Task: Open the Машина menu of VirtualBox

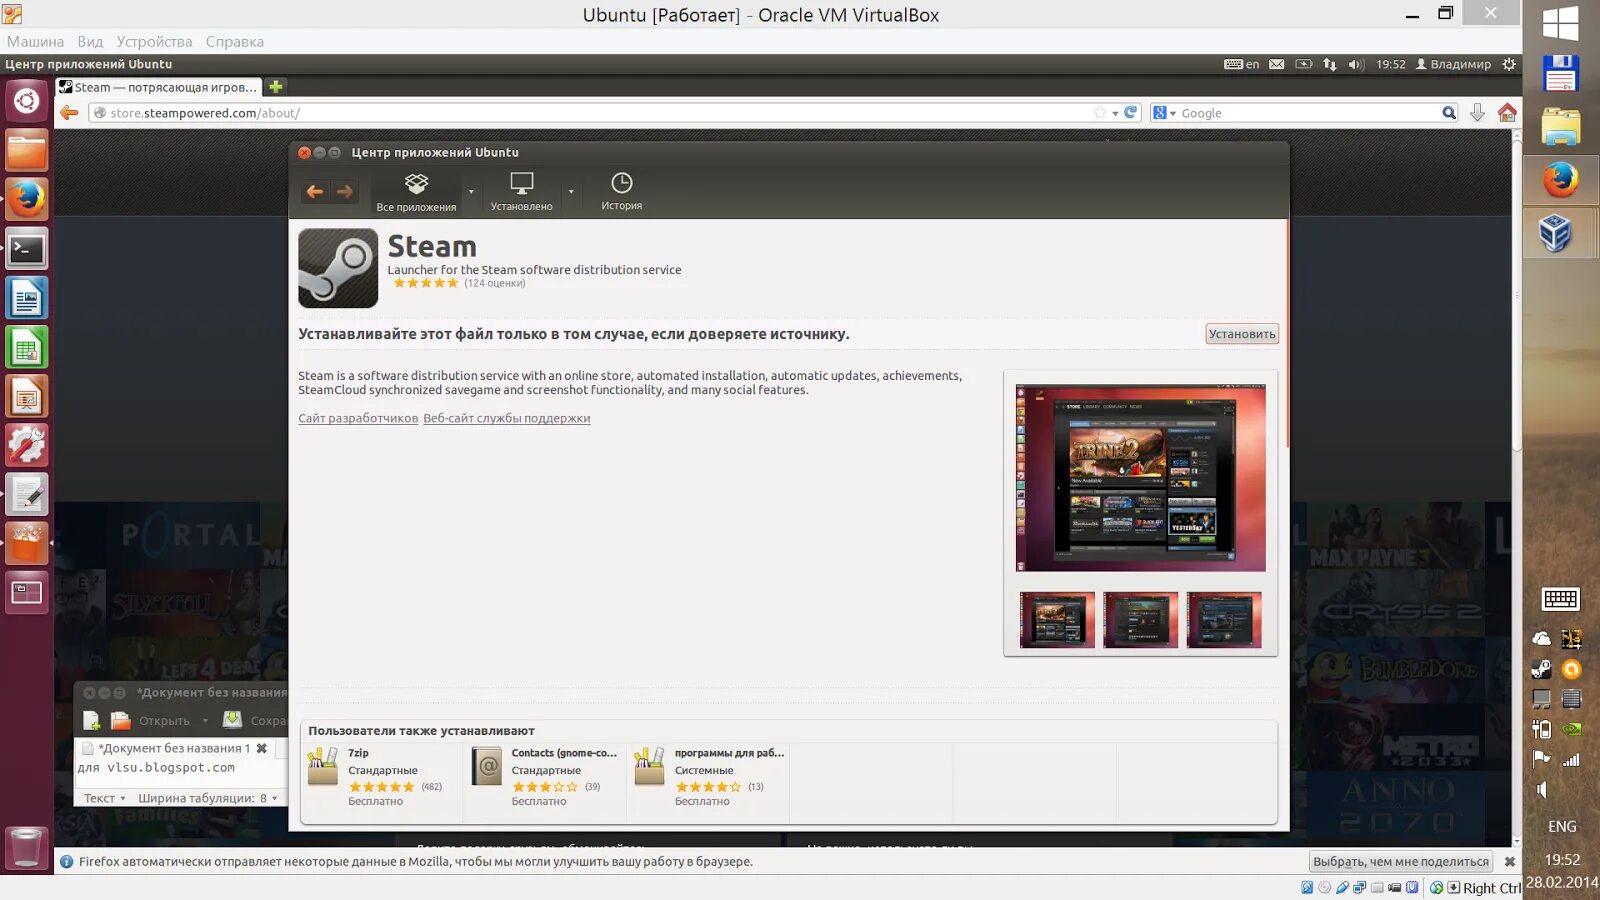Action: (x=35, y=42)
